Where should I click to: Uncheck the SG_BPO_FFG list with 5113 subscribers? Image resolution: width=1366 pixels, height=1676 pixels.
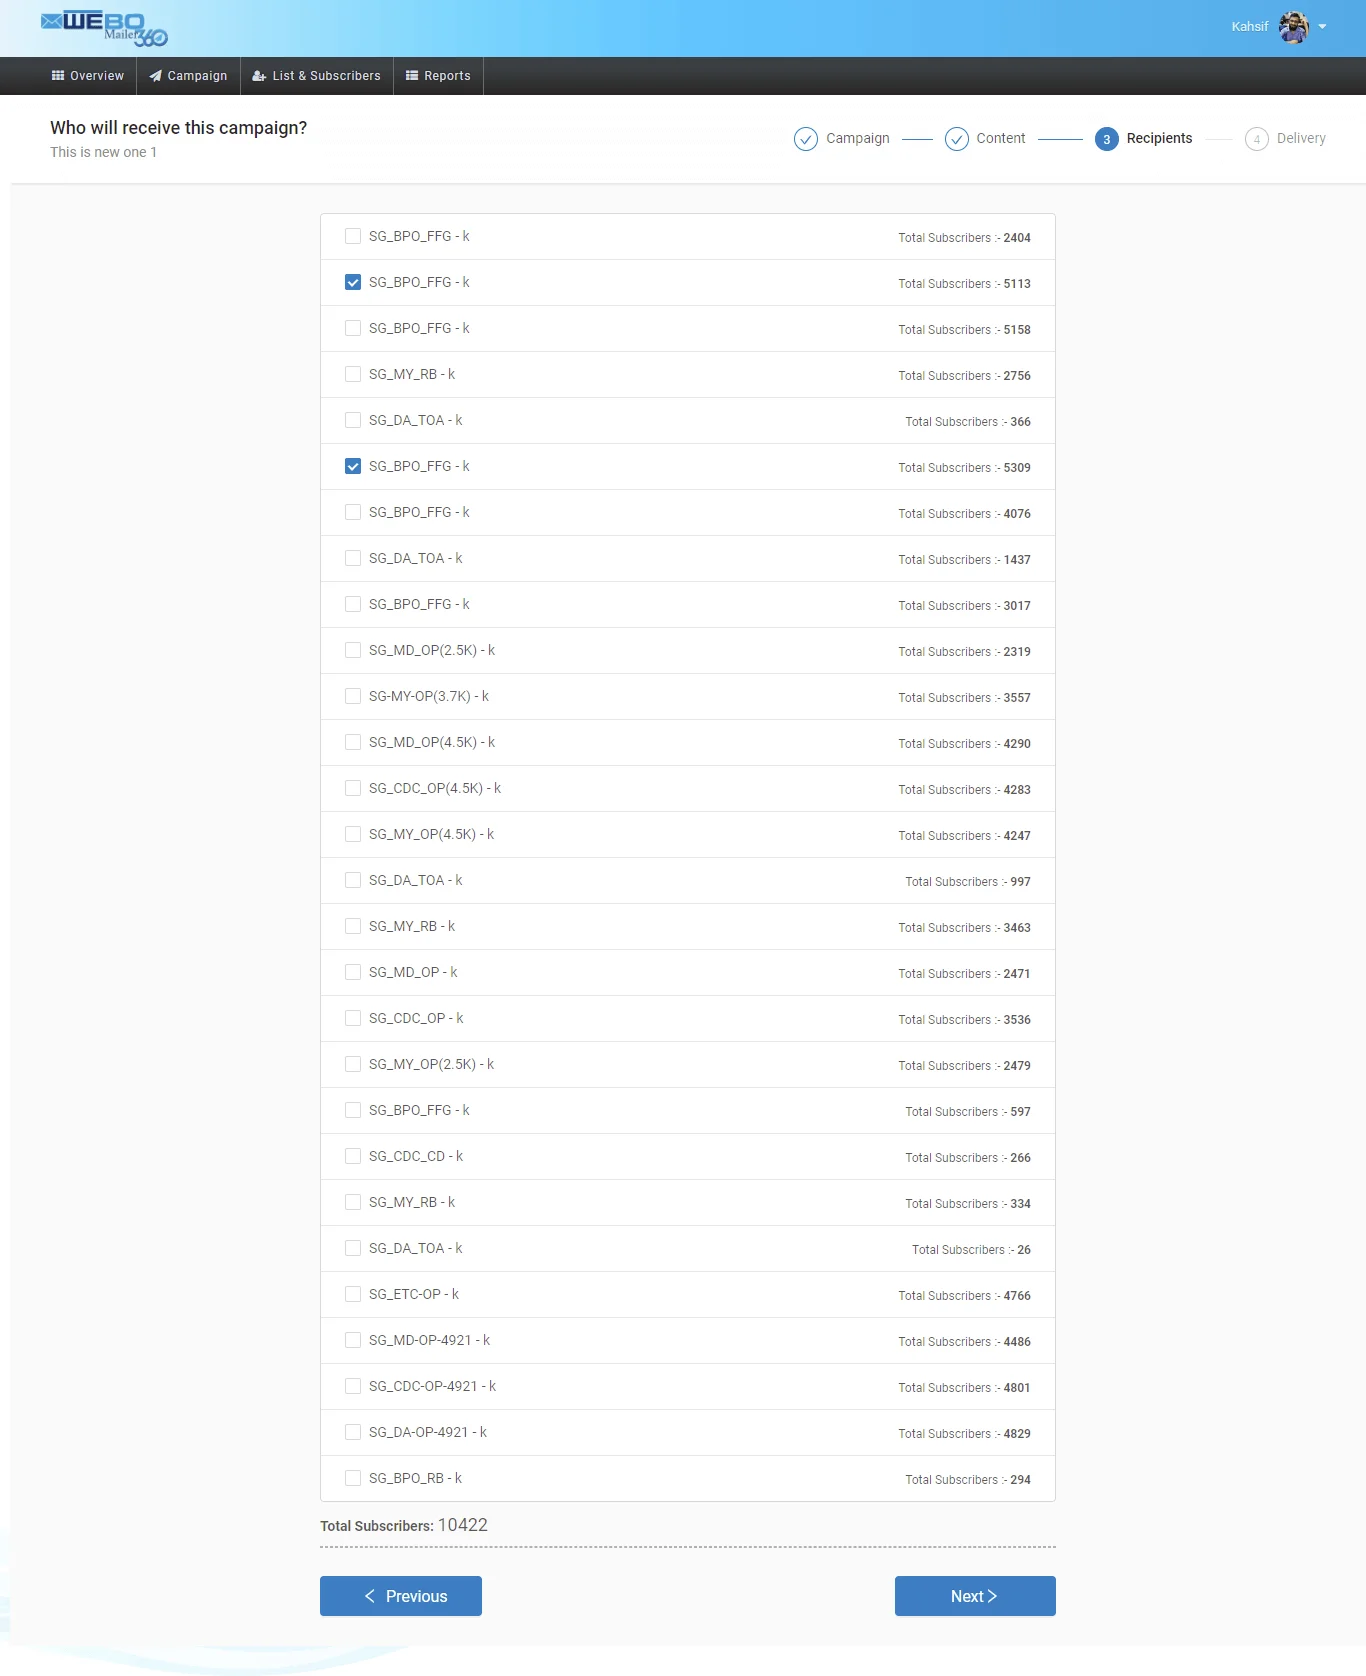(353, 283)
